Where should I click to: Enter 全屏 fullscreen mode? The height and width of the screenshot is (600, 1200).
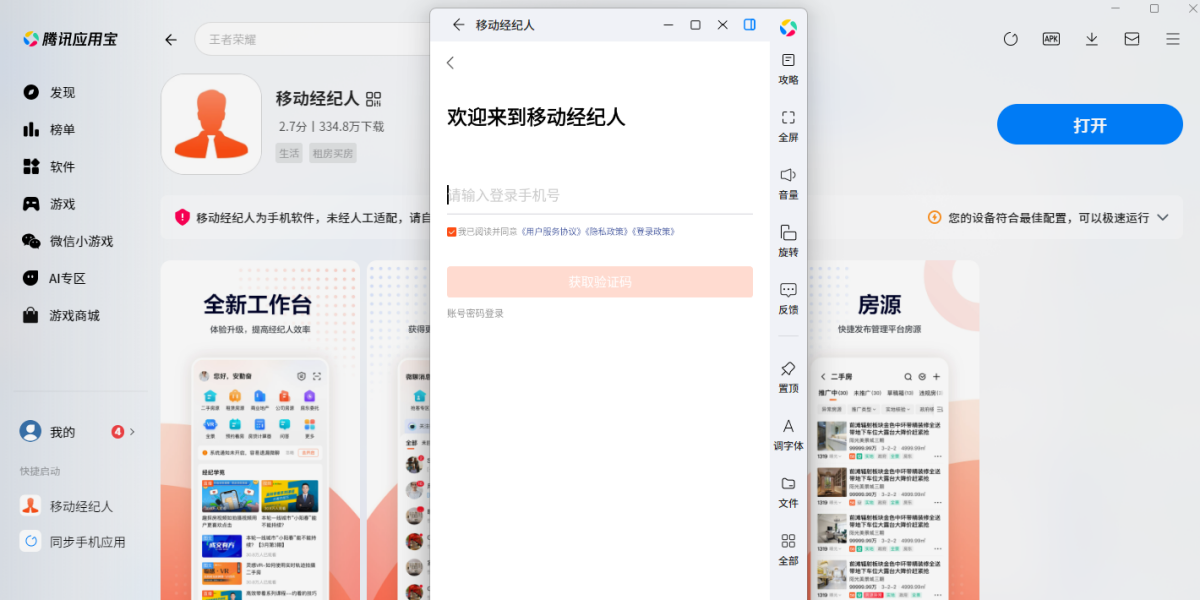(x=788, y=126)
